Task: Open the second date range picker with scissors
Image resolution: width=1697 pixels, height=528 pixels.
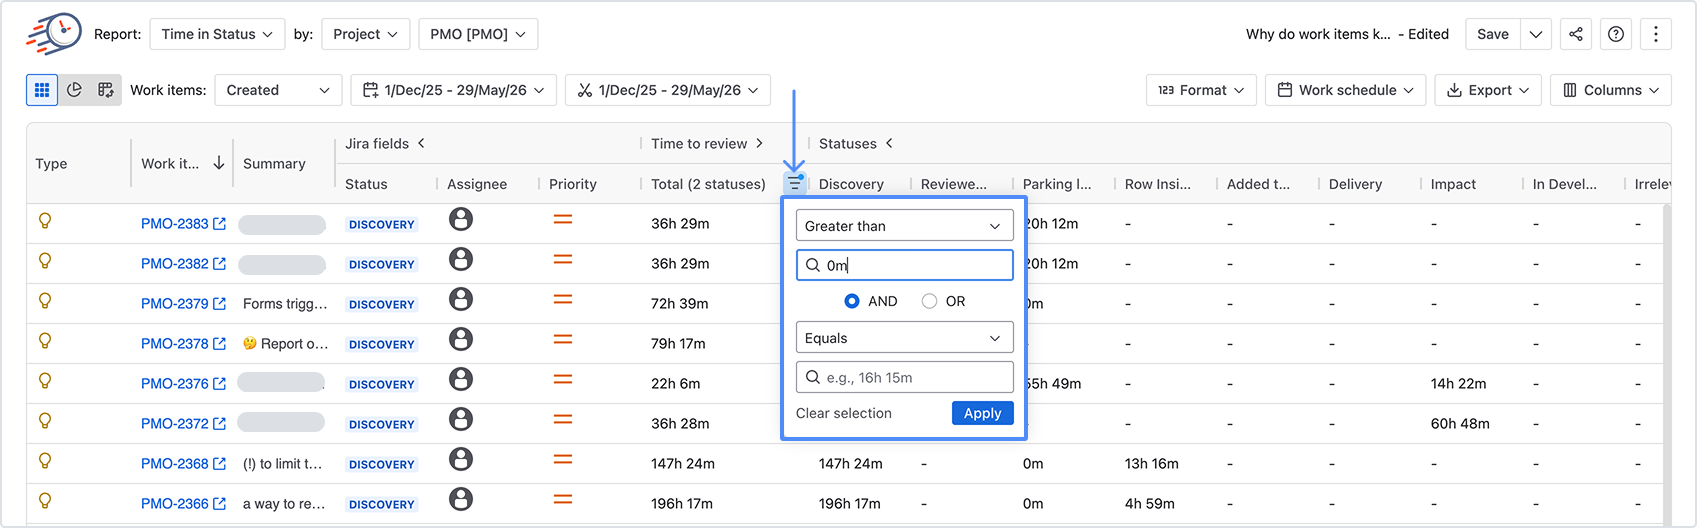Action: point(668,90)
